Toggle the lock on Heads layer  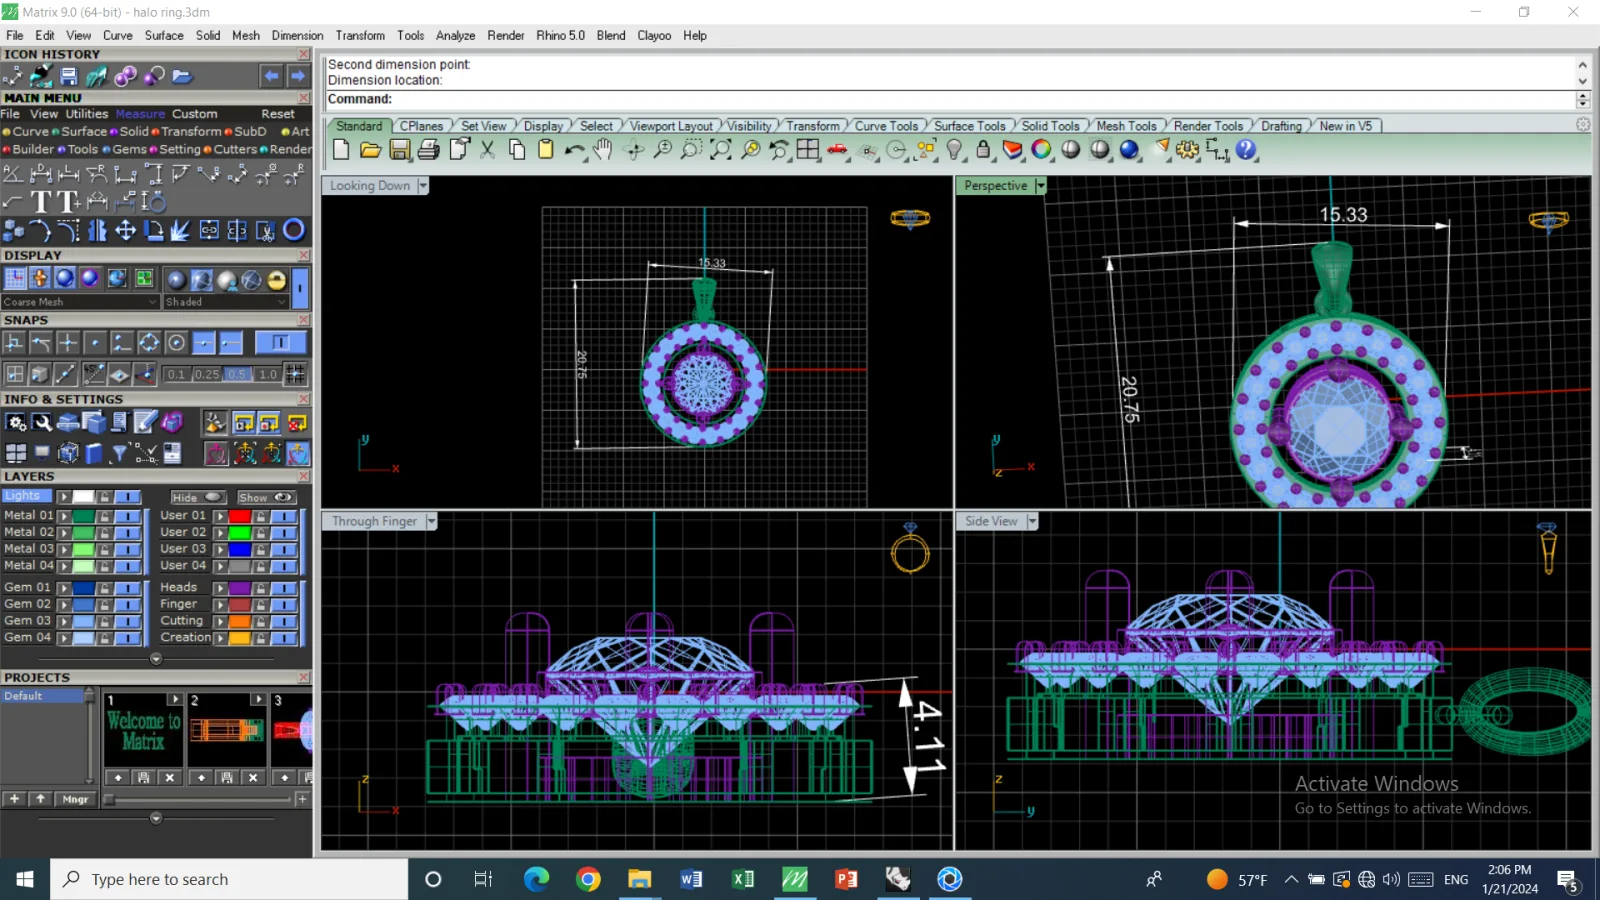pyautogui.click(x=261, y=588)
